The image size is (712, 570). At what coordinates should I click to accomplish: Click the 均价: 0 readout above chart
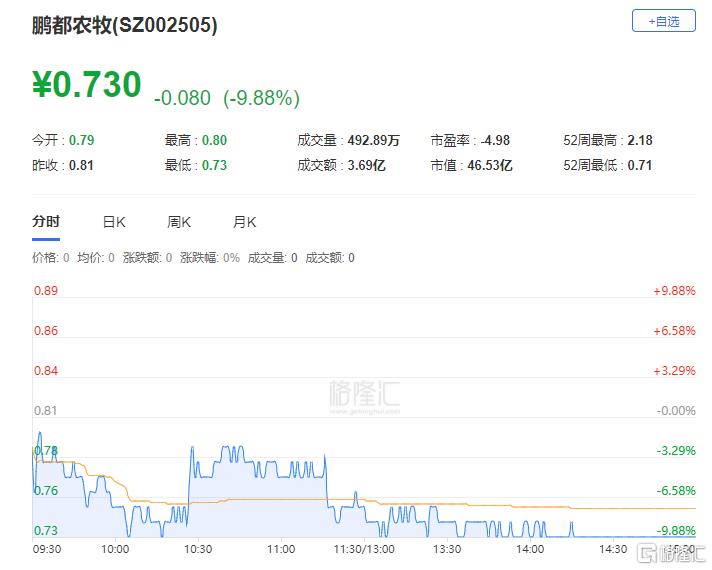point(96,258)
